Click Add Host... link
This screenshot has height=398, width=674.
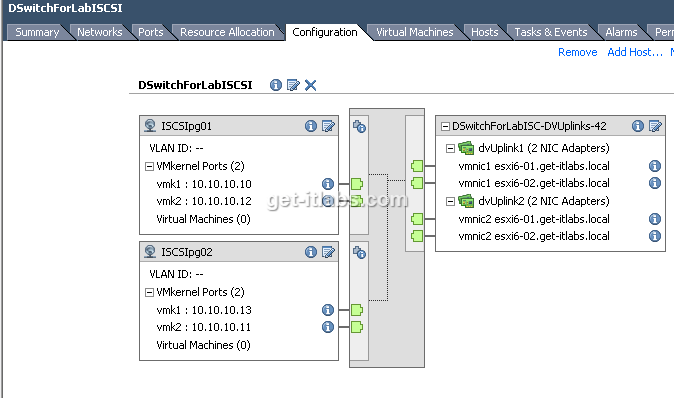point(635,52)
